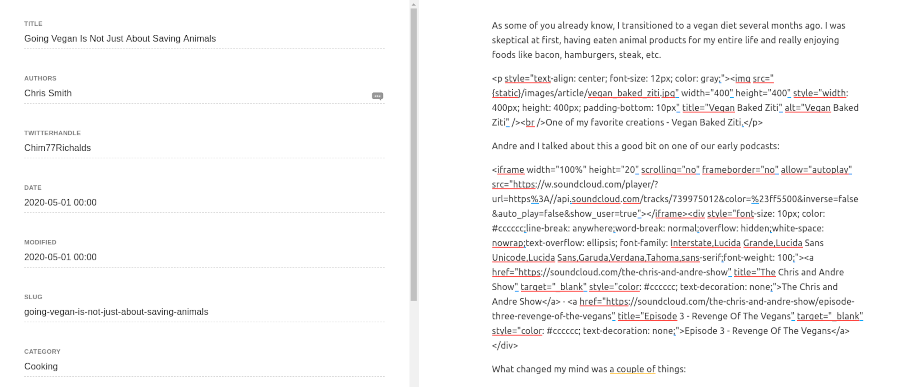Select the Slug field 'going-vegan-is-not-just-about-saving-animals'
The height and width of the screenshot is (387, 900).
[204, 312]
